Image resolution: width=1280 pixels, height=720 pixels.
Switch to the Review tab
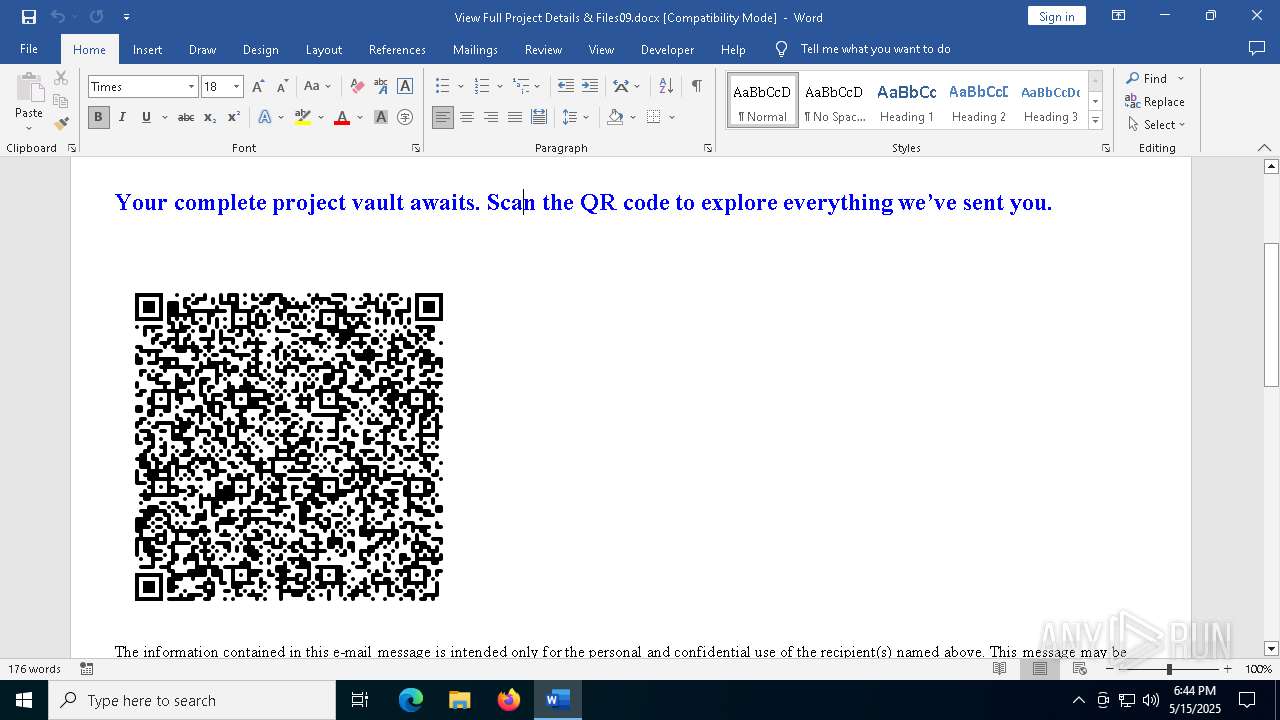(x=543, y=49)
